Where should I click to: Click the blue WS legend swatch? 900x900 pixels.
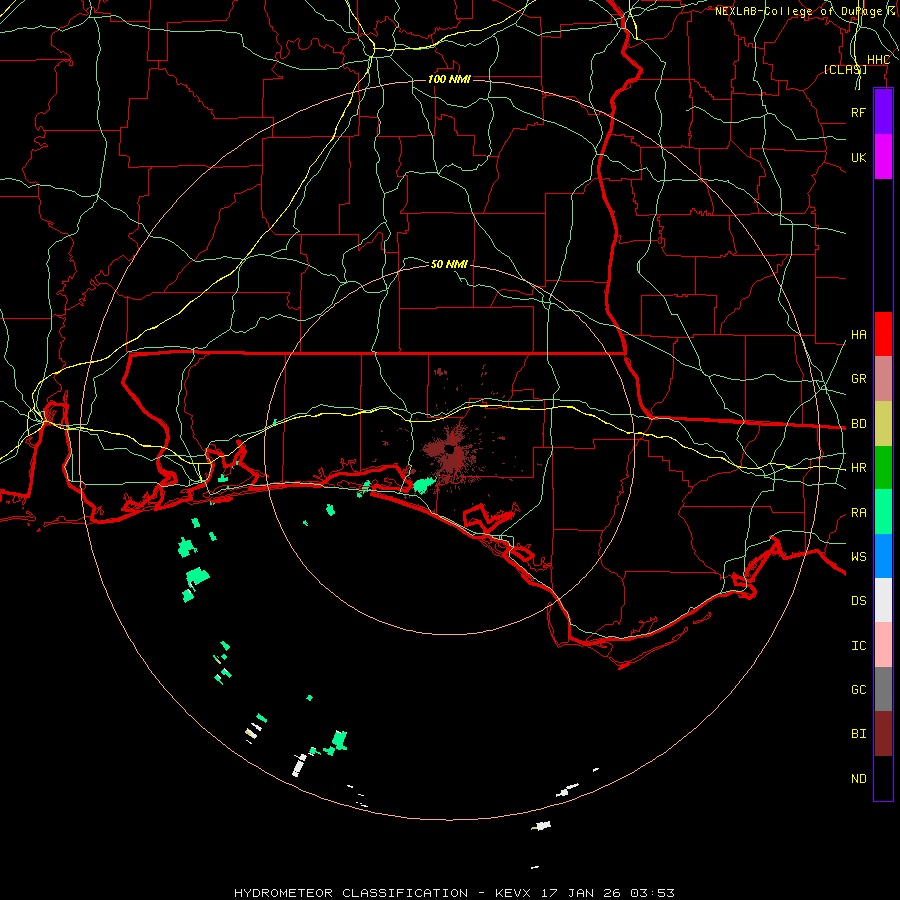(x=883, y=556)
